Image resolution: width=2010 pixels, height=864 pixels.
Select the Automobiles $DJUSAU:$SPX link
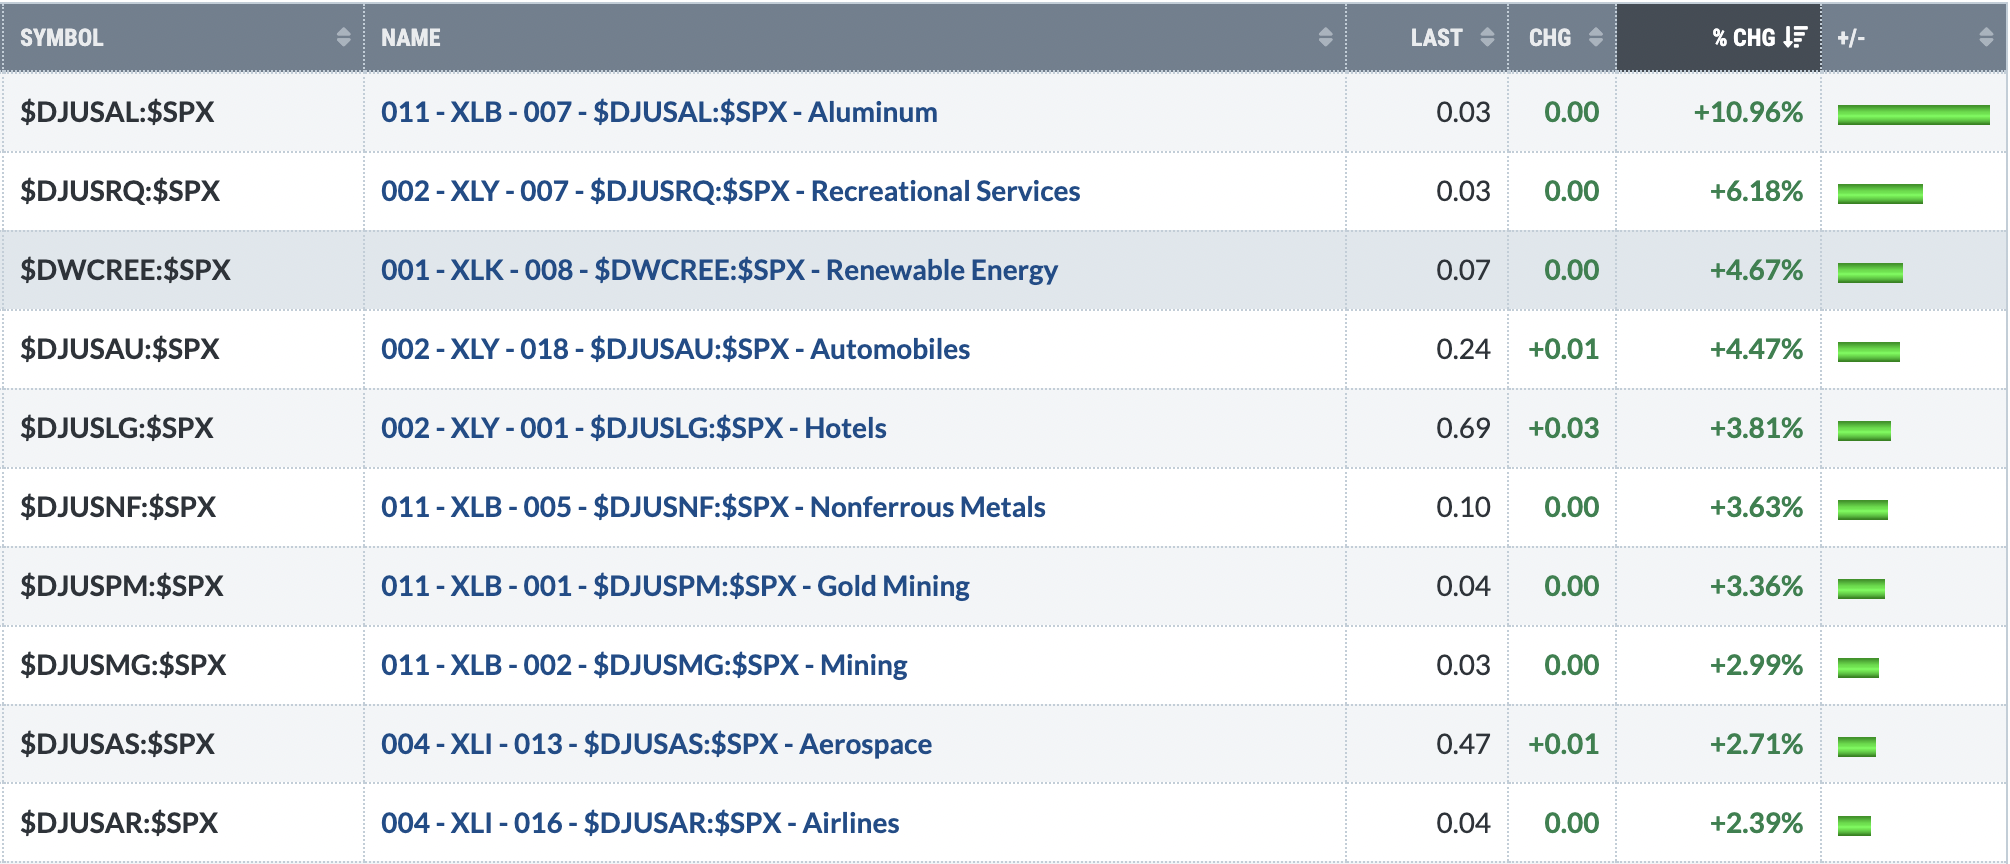point(675,349)
